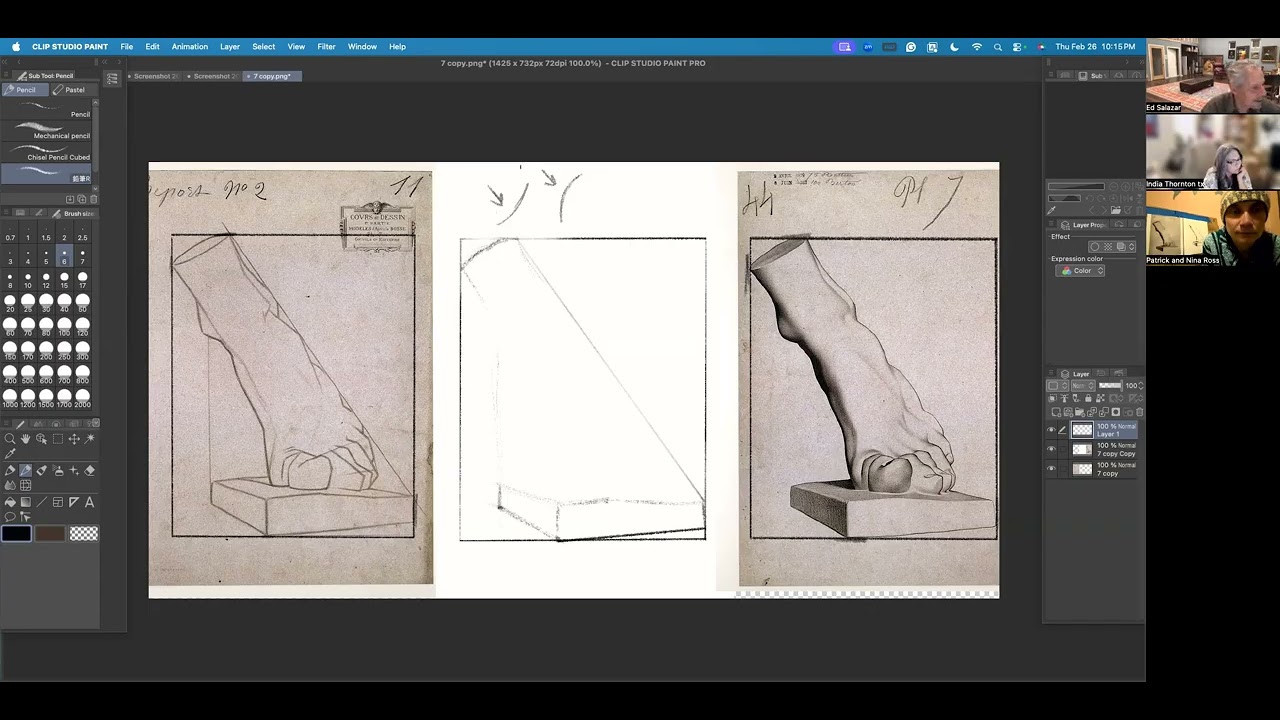Select the Auto select magic wand tool
Screen dimensions: 1280x720
point(89,439)
